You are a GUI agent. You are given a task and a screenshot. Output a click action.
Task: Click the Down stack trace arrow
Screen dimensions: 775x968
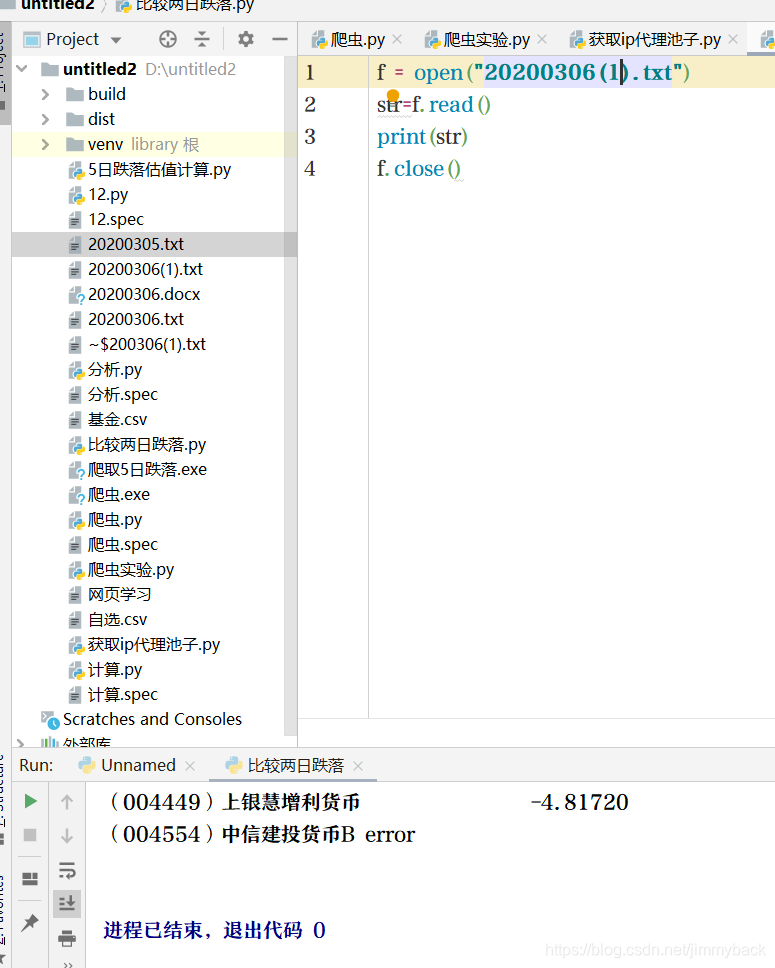(x=67, y=835)
